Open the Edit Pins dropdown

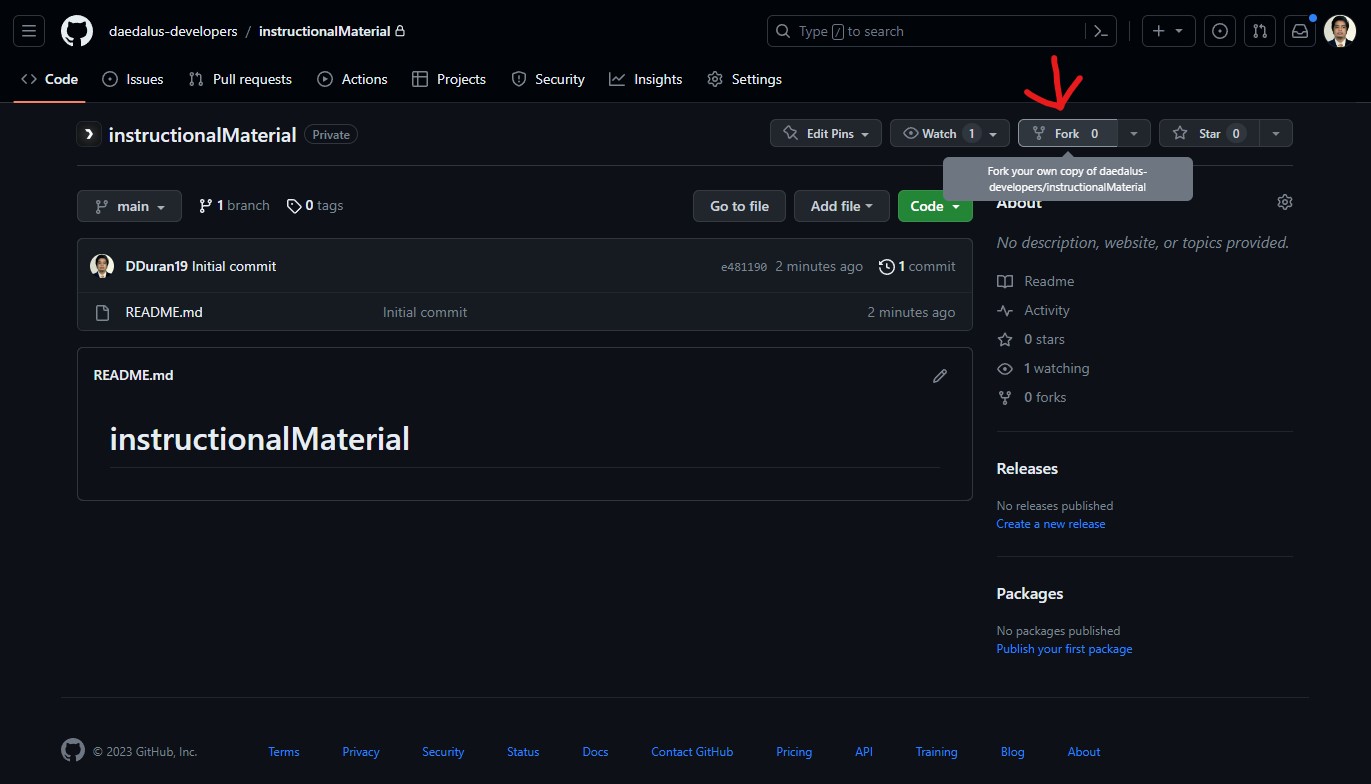click(x=826, y=133)
